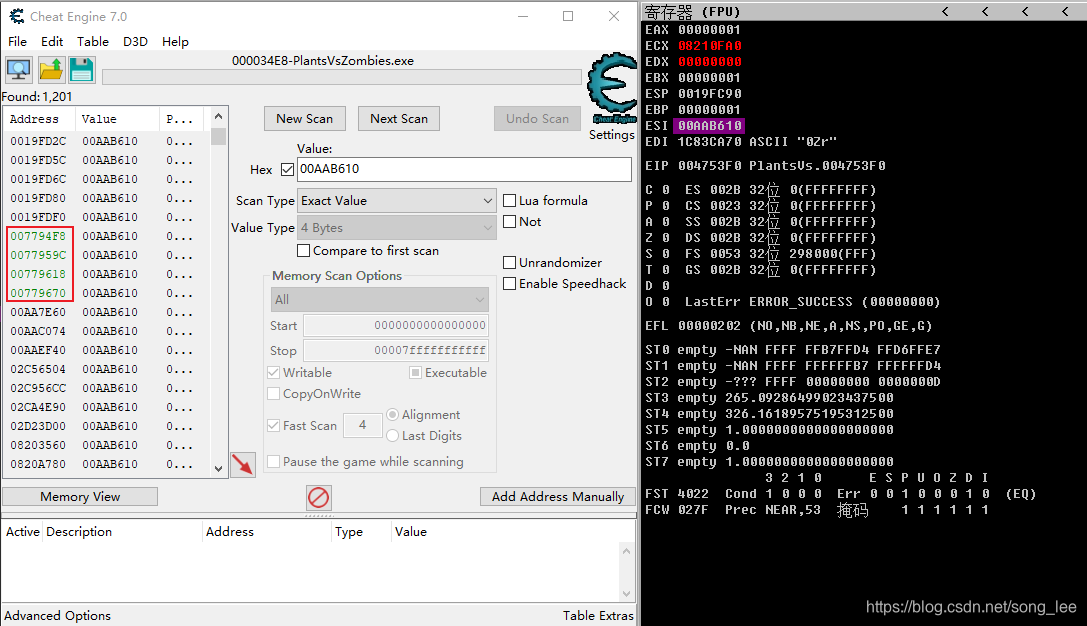Click the Stop address field
This screenshot has width=1087, height=626.
tap(396, 350)
